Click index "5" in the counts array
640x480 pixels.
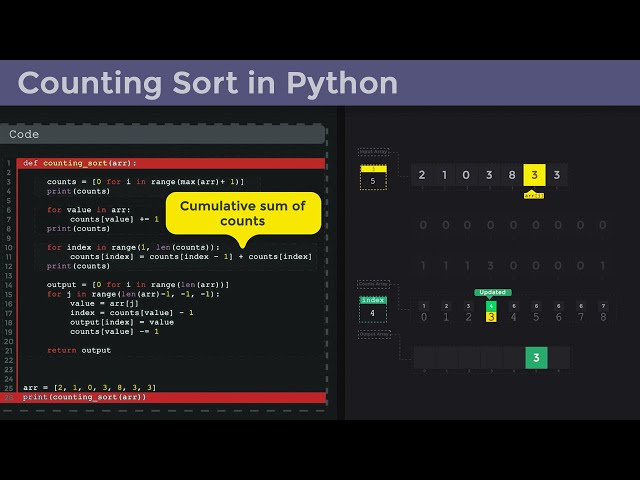[536, 317]
